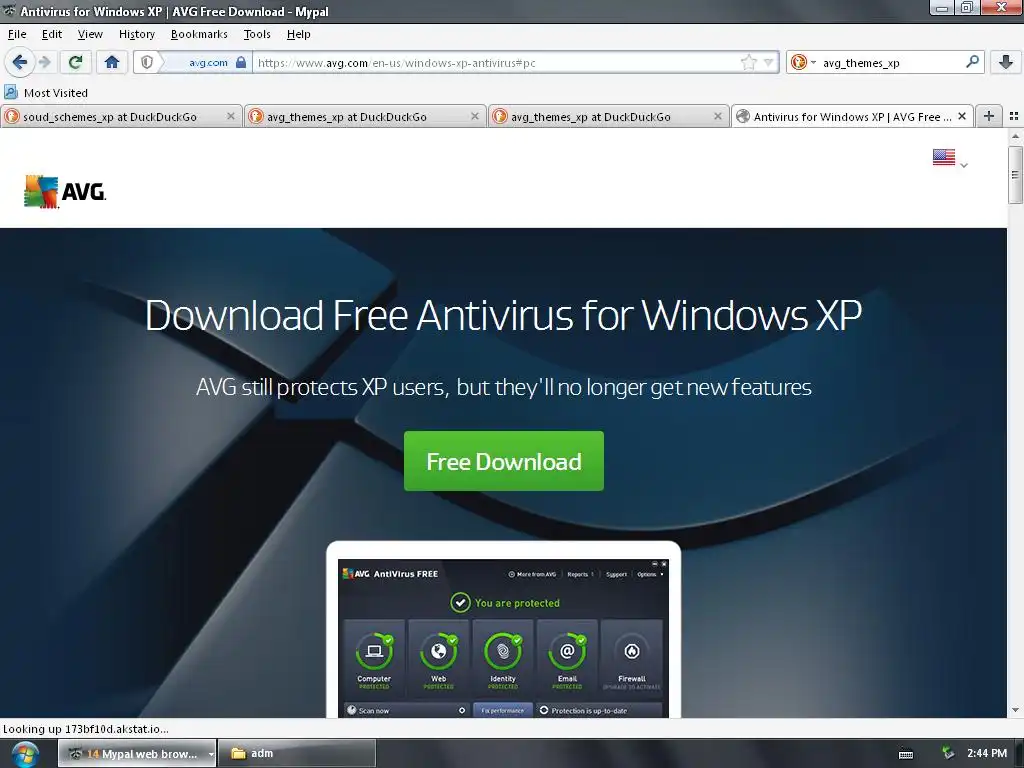Click the address bar URL field
Viewport: 1024px width, 768px height.
496,63
